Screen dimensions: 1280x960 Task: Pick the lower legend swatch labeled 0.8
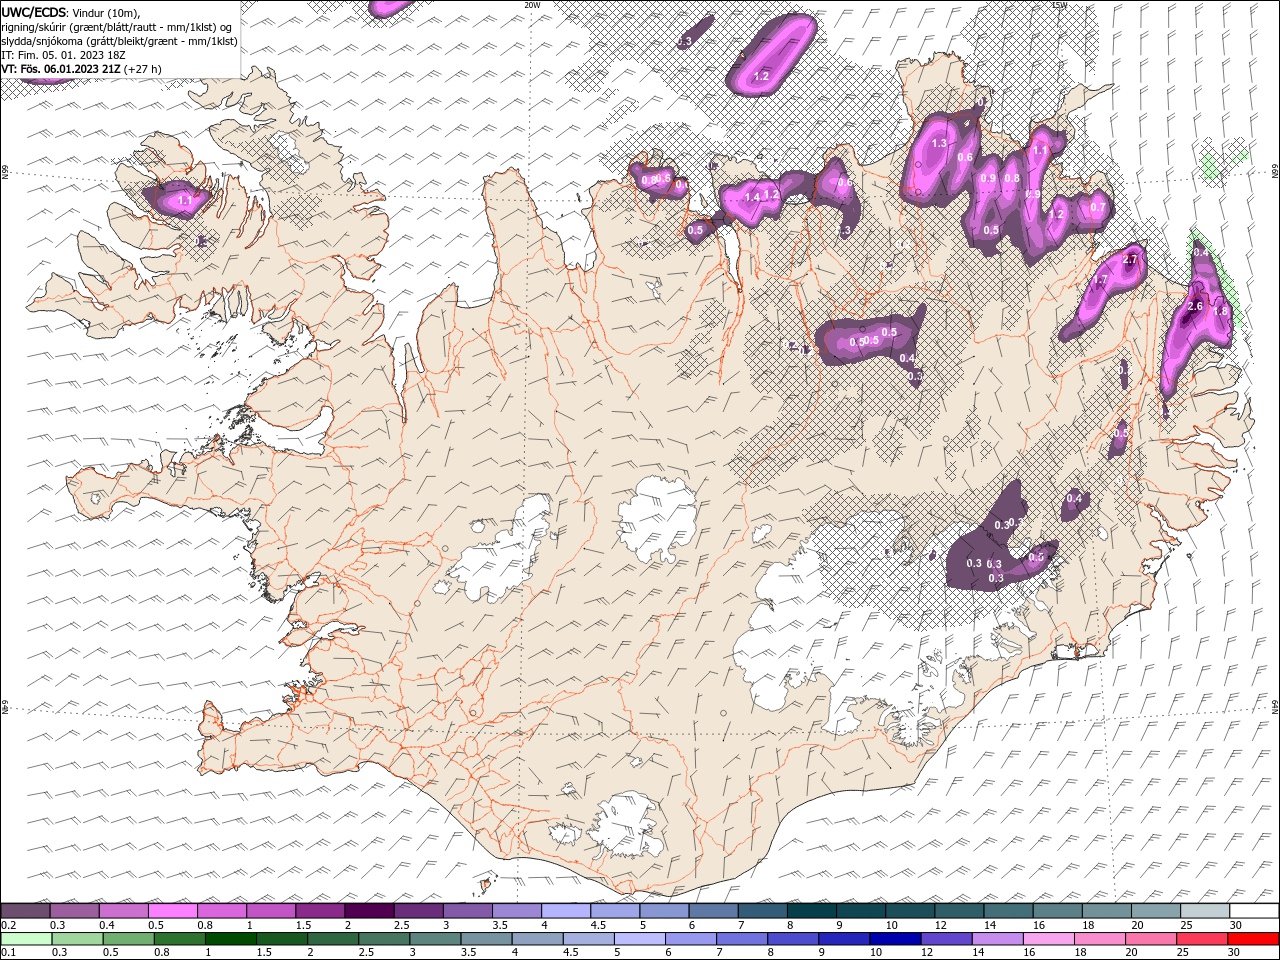tap(178, 939)
